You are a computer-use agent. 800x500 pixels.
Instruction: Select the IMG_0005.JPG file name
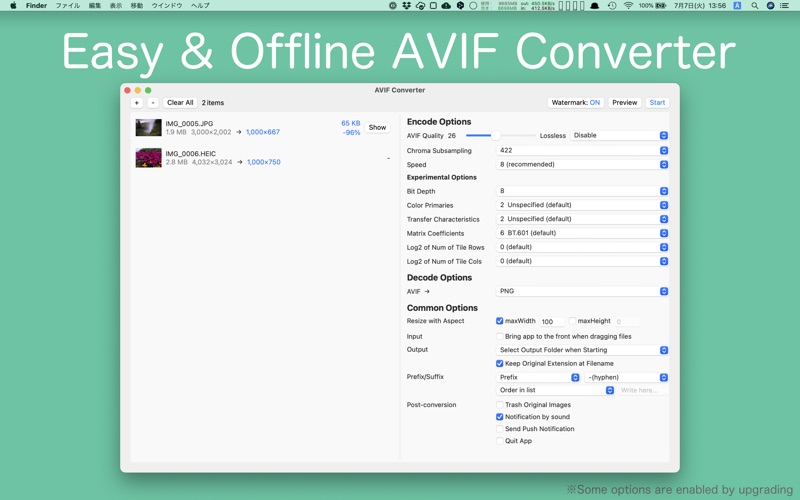189,123
